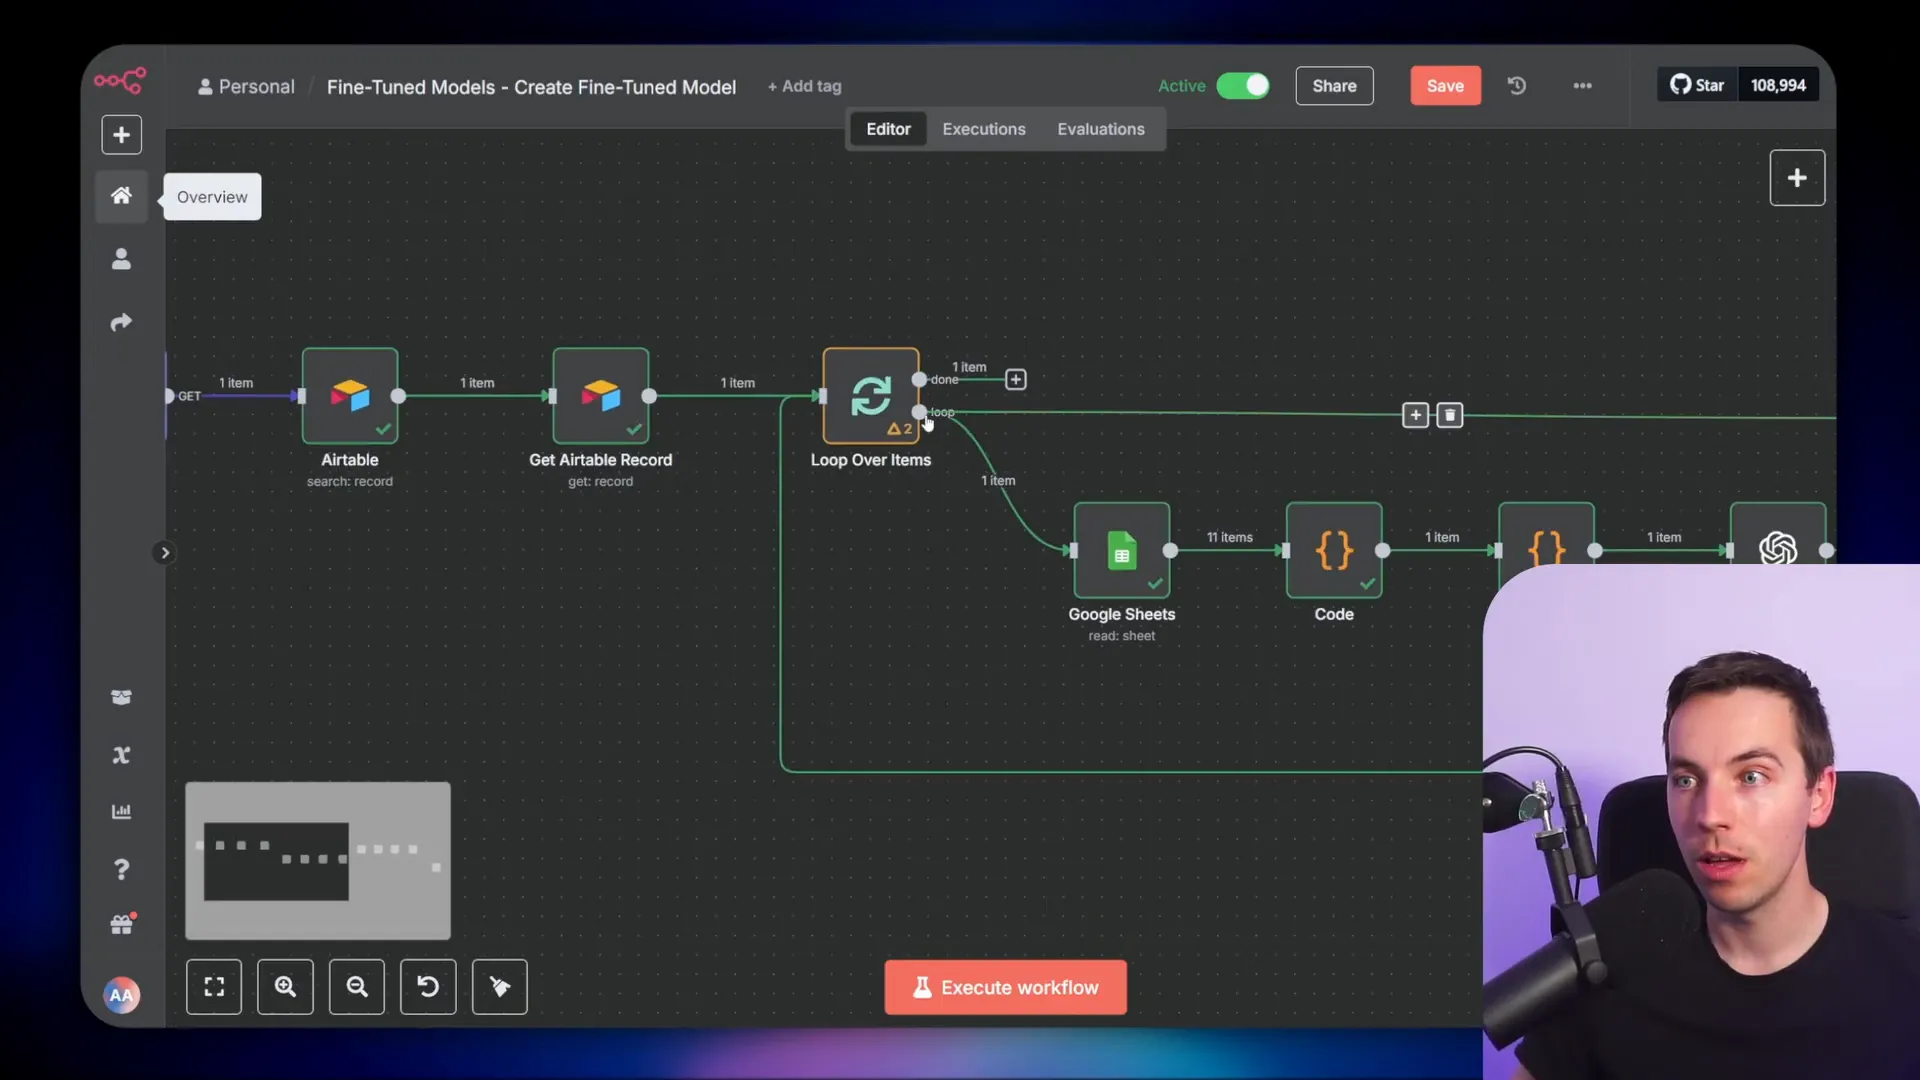This screenshot has width=1920, height=1080.
Task: Click the workflow name title
Action: point(531,87)
